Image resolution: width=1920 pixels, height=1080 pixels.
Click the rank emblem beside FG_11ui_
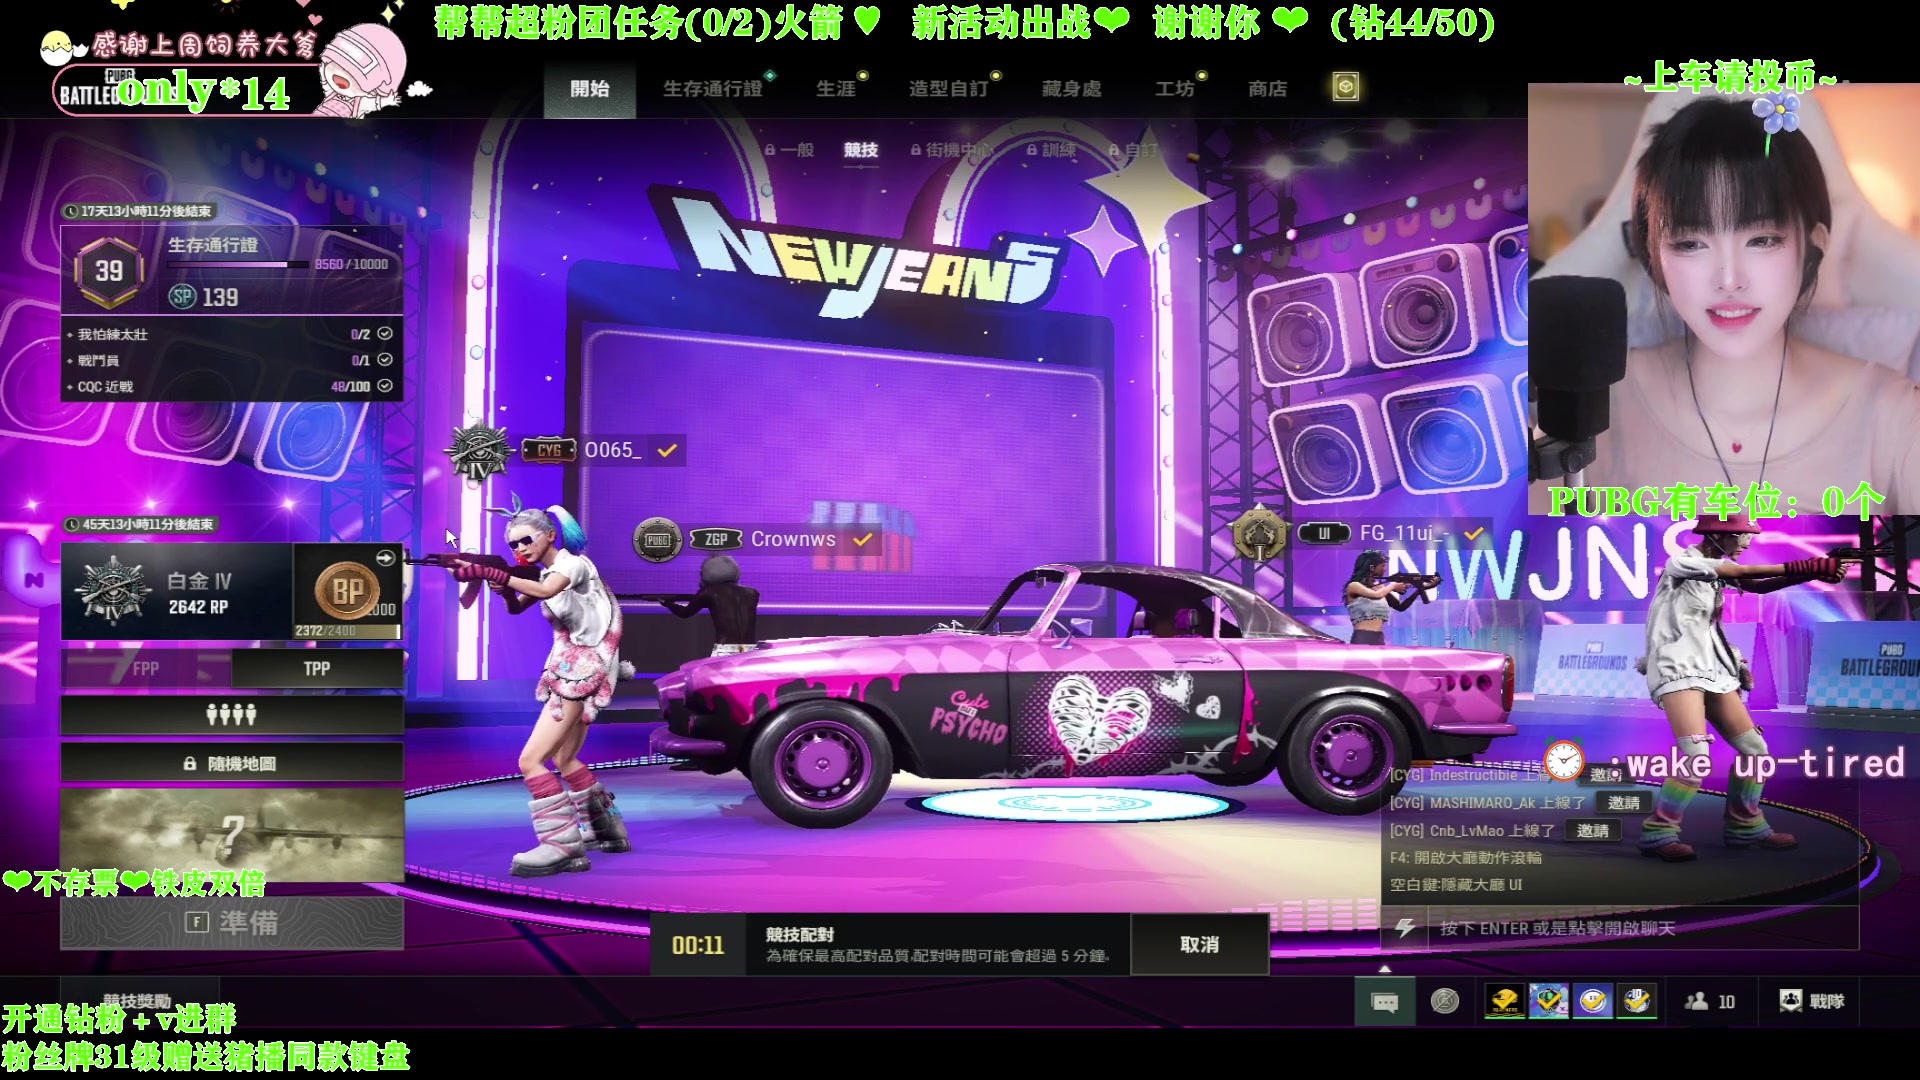tap(1259, 533)
